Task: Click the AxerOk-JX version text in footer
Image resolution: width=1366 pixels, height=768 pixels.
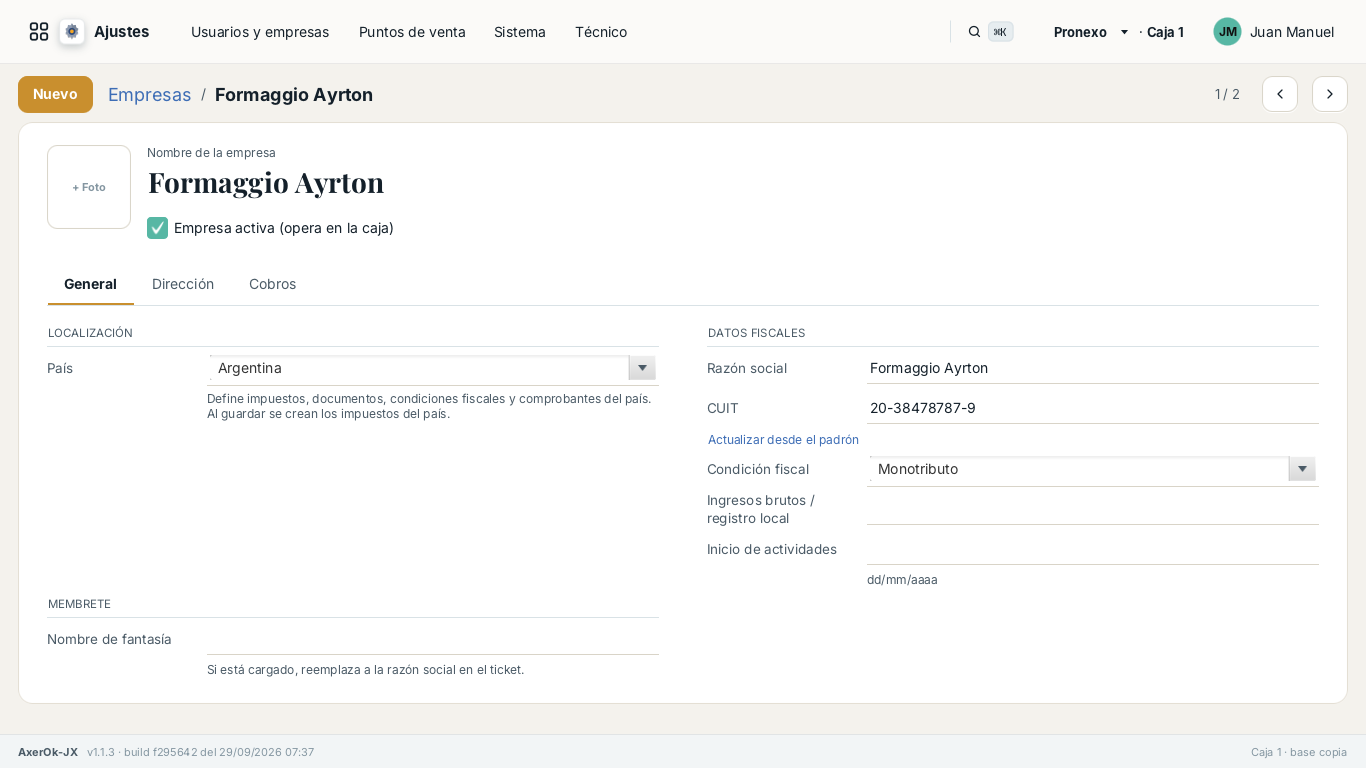Action: coord(166,752)
